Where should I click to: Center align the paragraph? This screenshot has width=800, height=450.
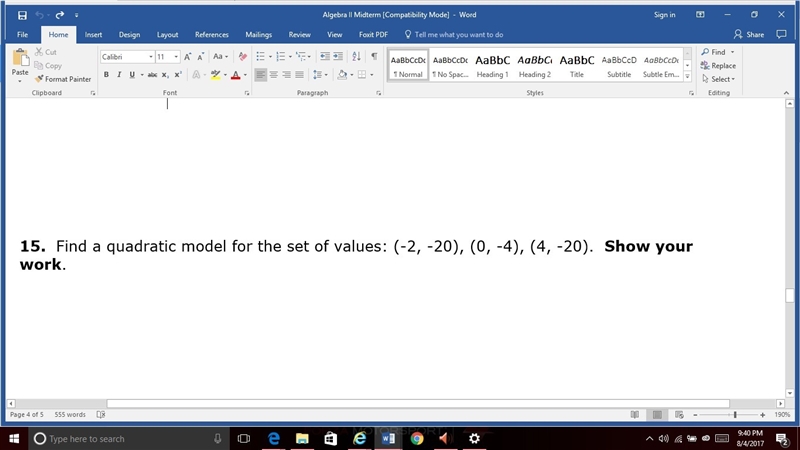click(x=273, y=74)
